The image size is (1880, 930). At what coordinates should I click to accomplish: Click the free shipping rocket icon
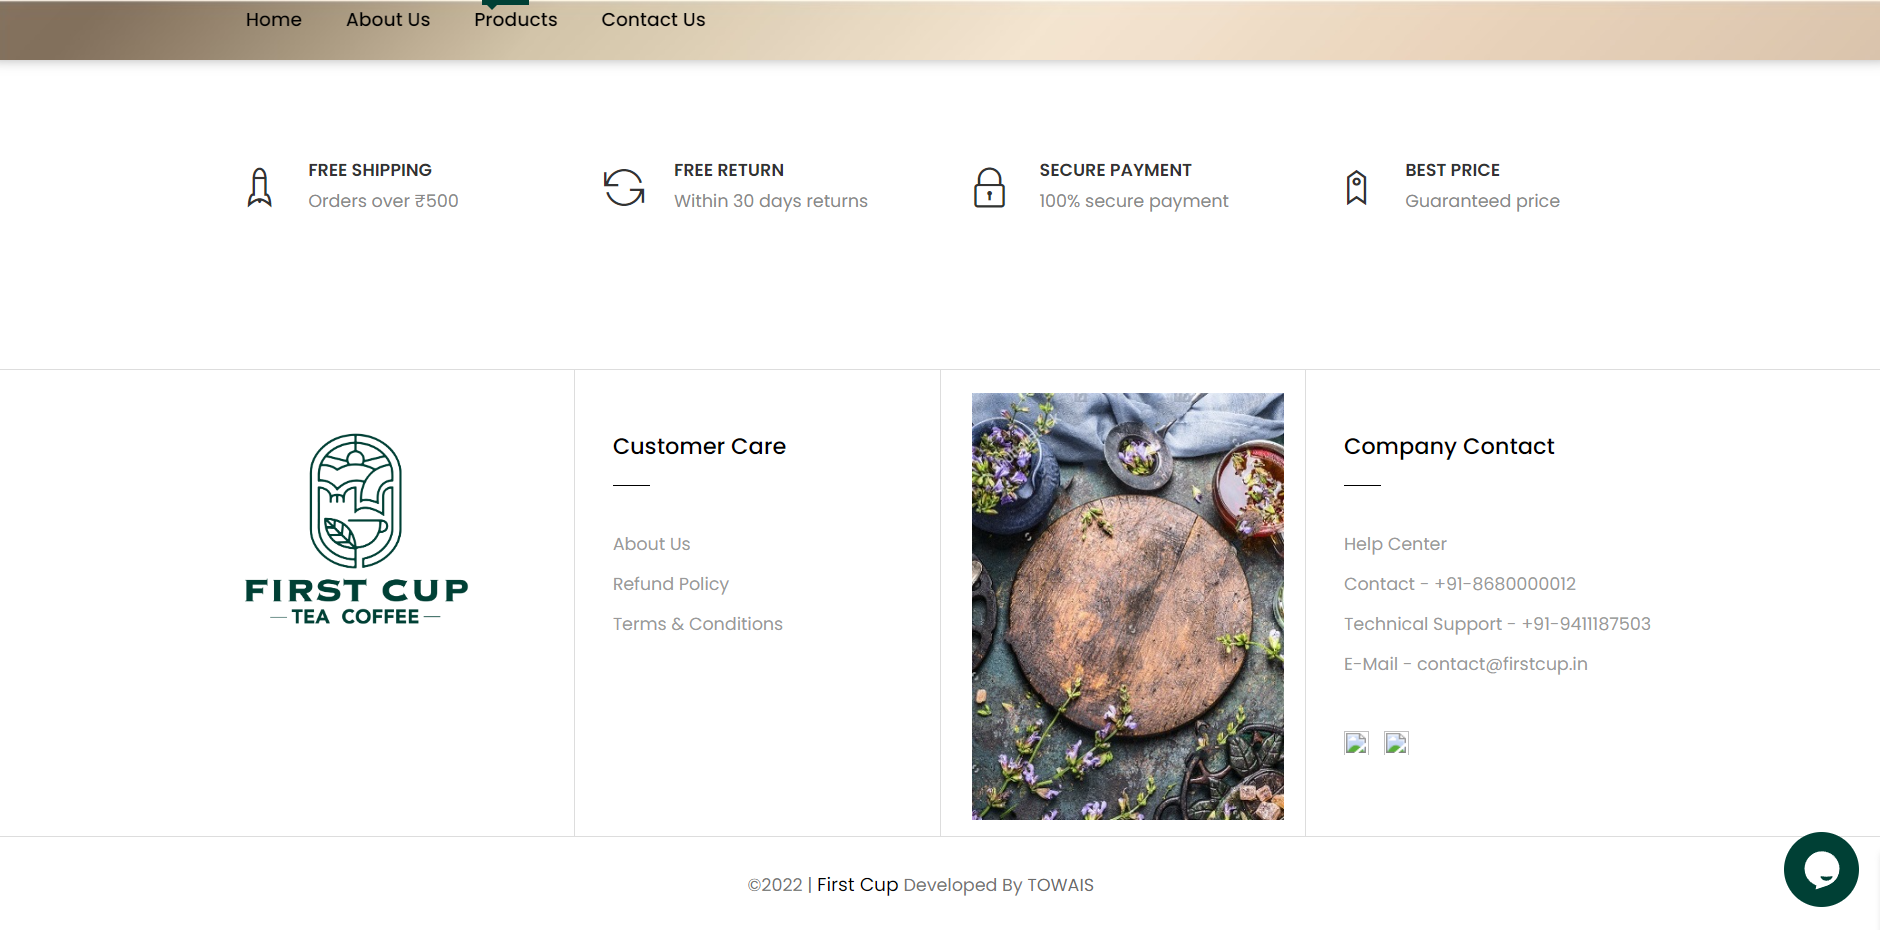(x=260, y=187)
